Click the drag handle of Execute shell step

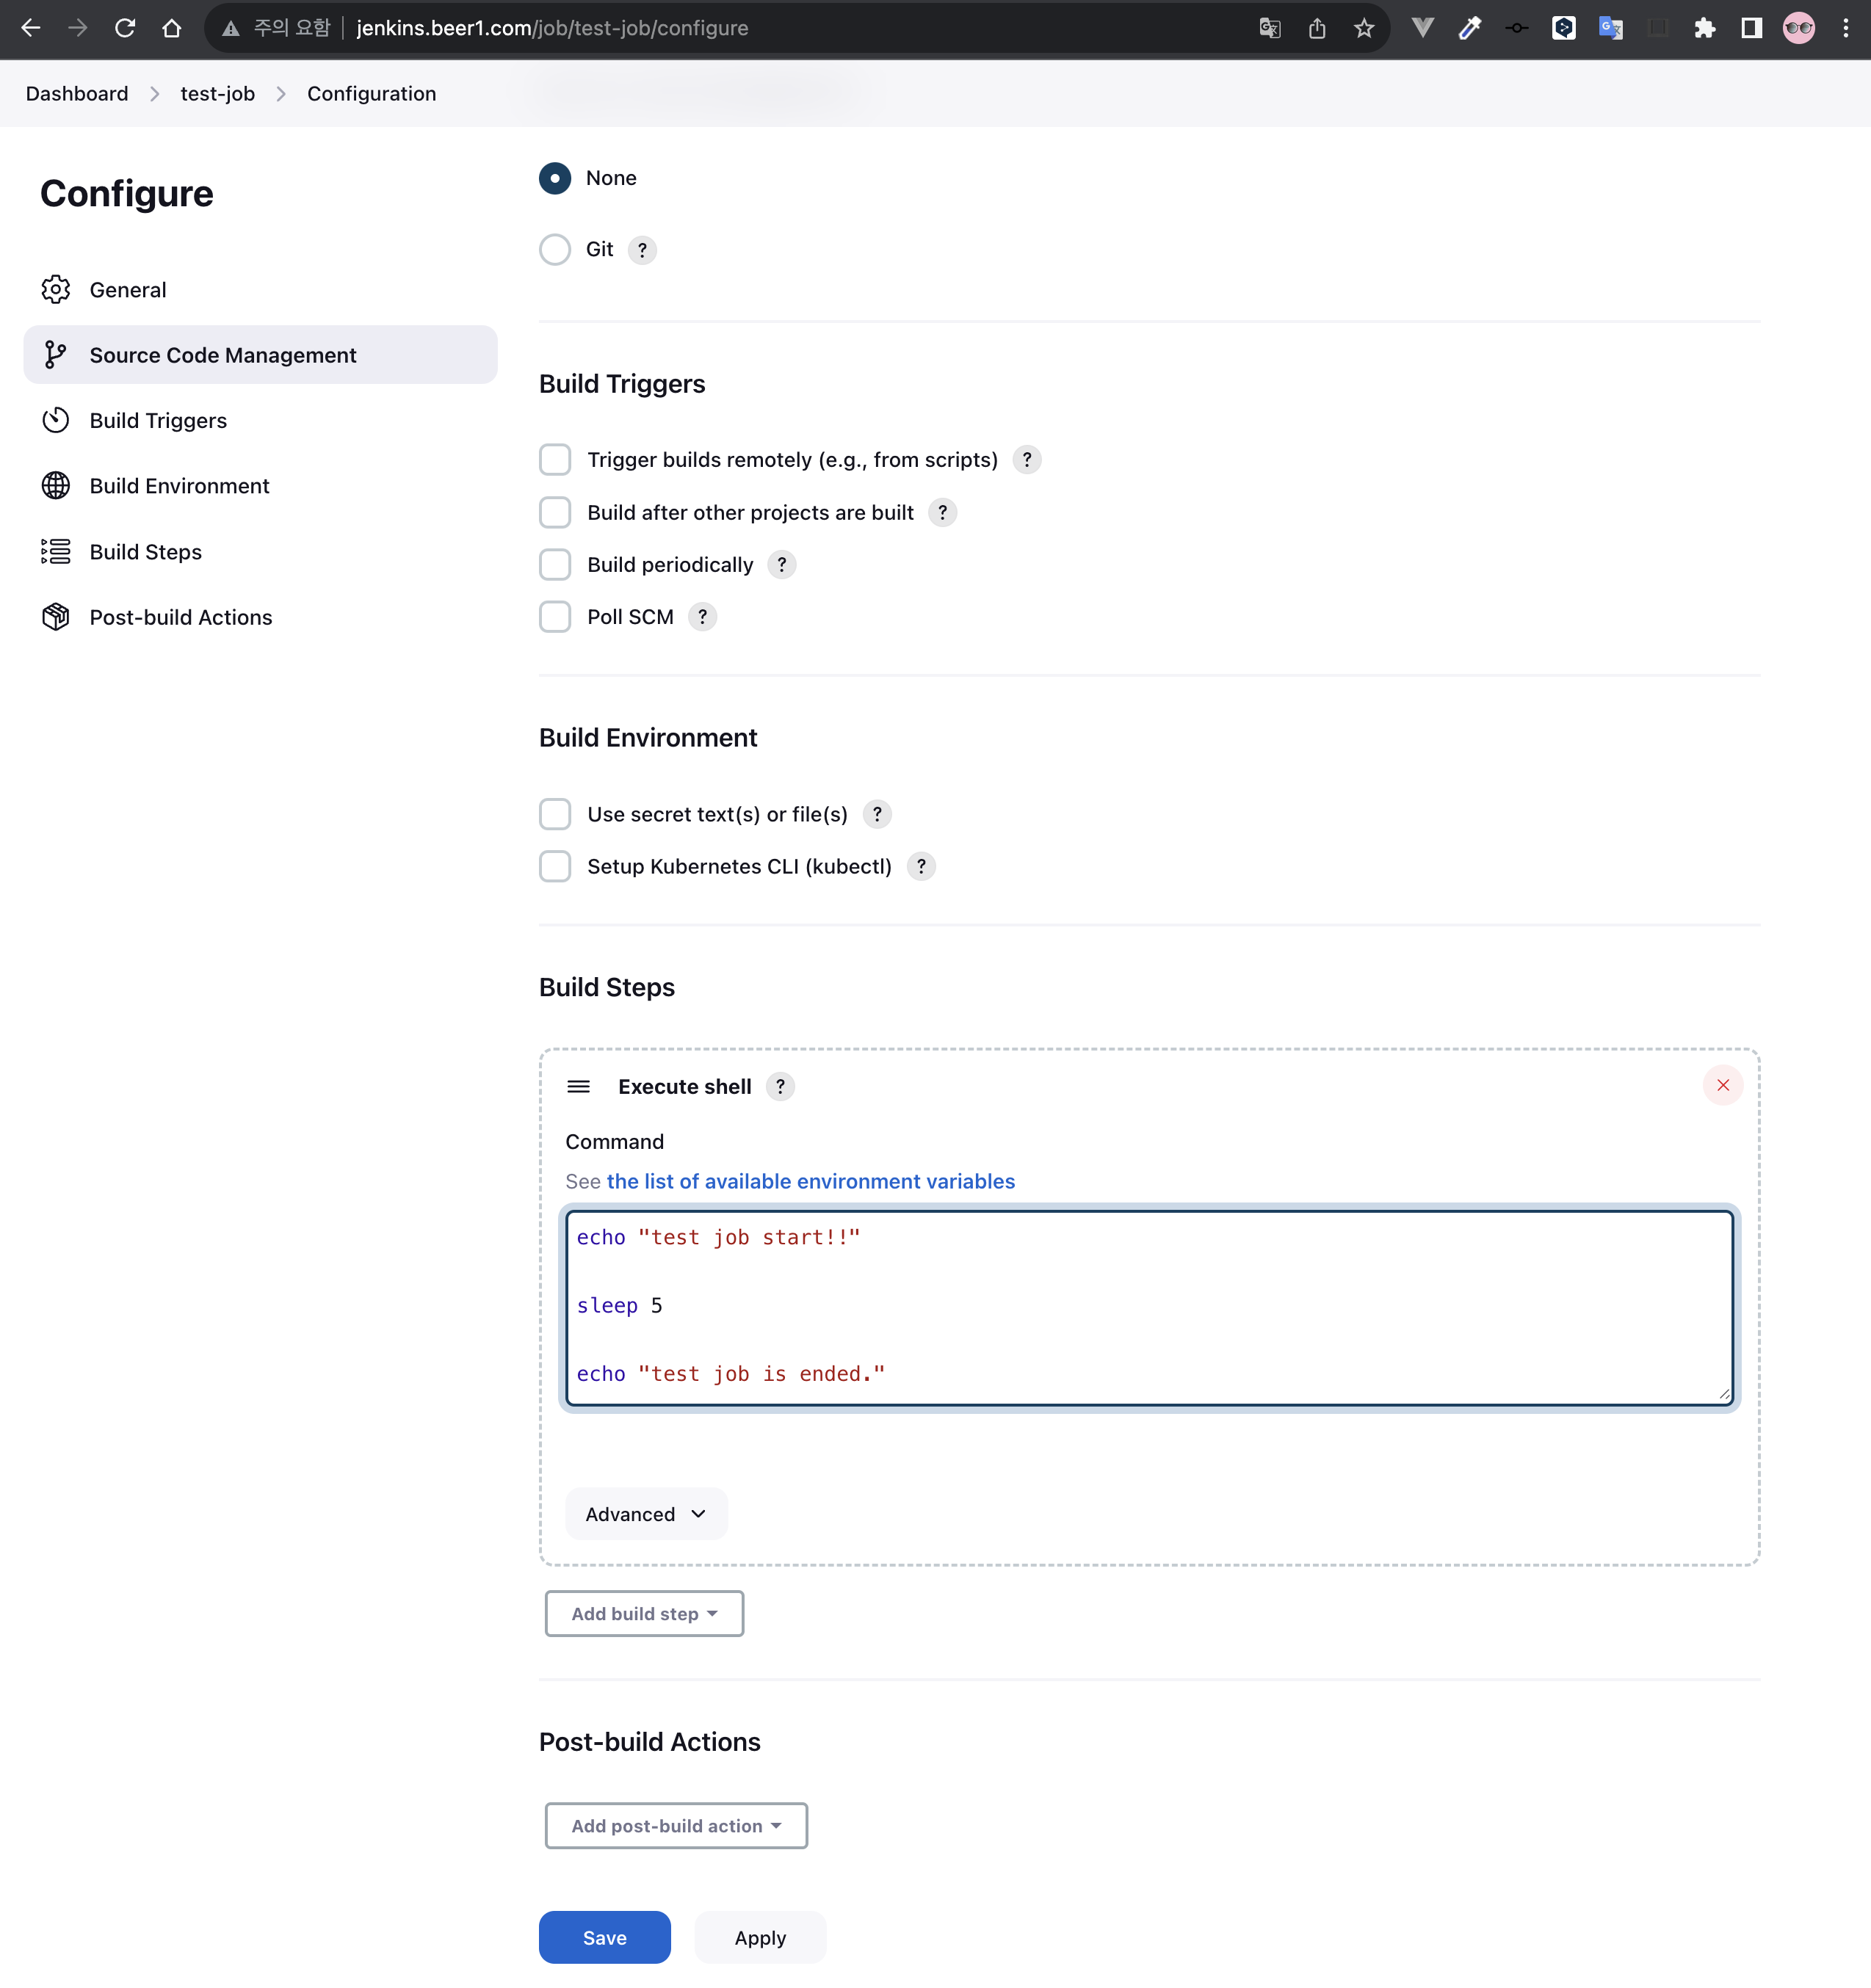pos(578,1087)
